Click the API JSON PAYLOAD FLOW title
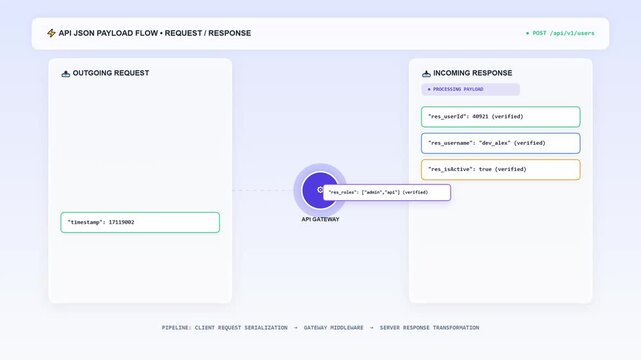The width and height of the screenshot is (641, 360). [x=155, y=33]
